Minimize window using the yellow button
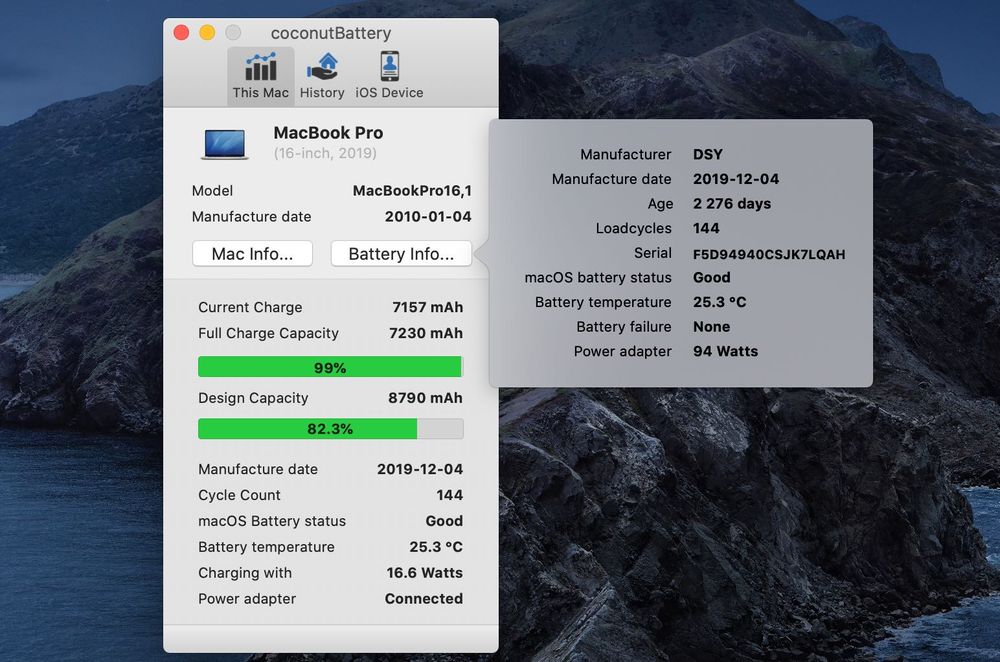Viewport: 1000px width, 662px height. [207, 33]
